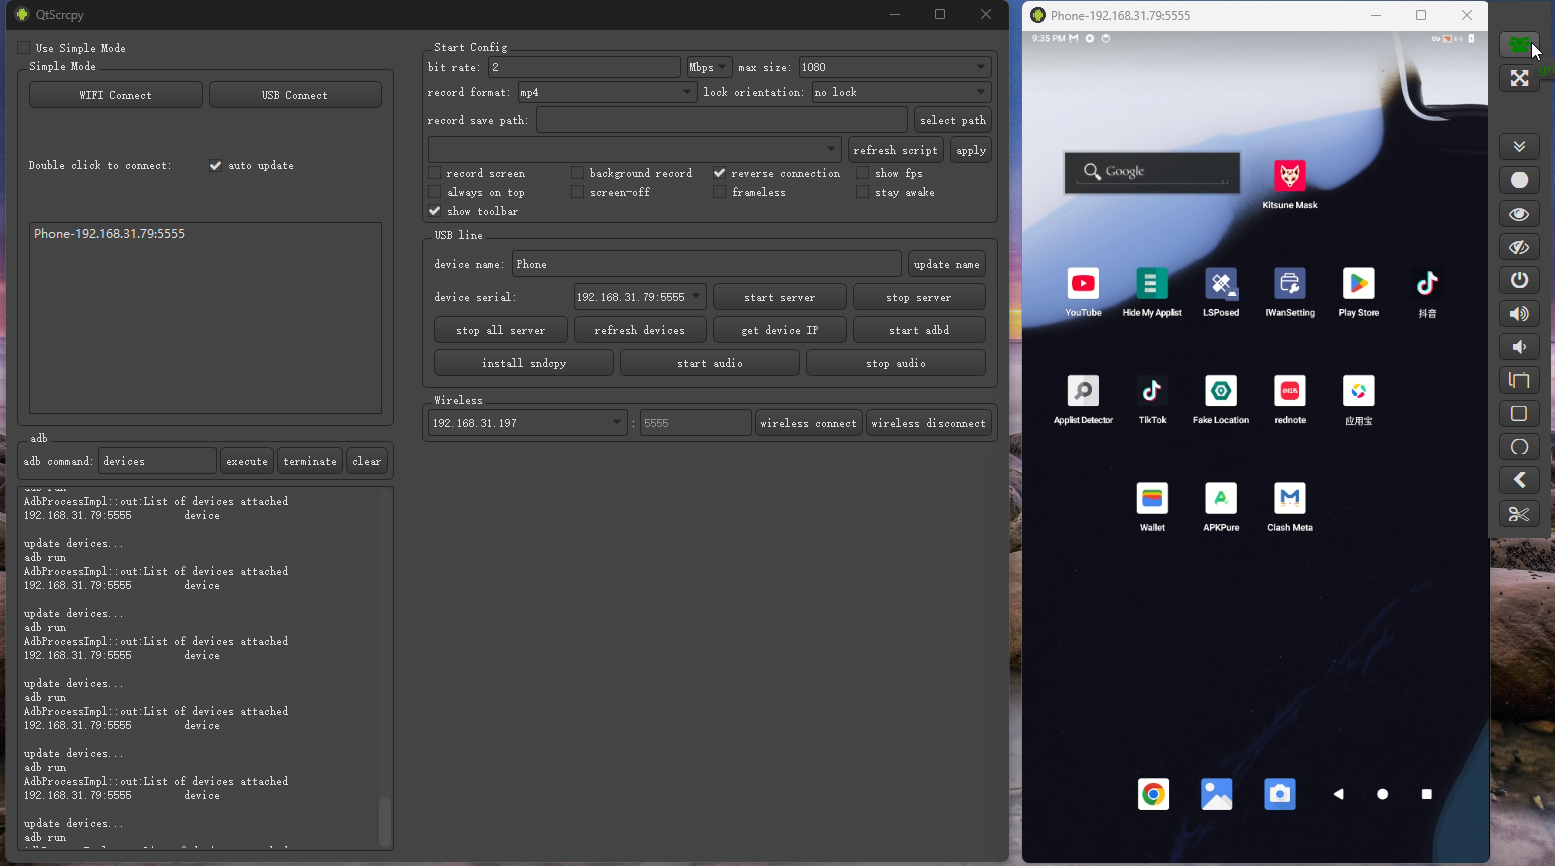Screen dimensions: 1555x866
Task: Click the wireless connect button
Action: coord(808,423)
